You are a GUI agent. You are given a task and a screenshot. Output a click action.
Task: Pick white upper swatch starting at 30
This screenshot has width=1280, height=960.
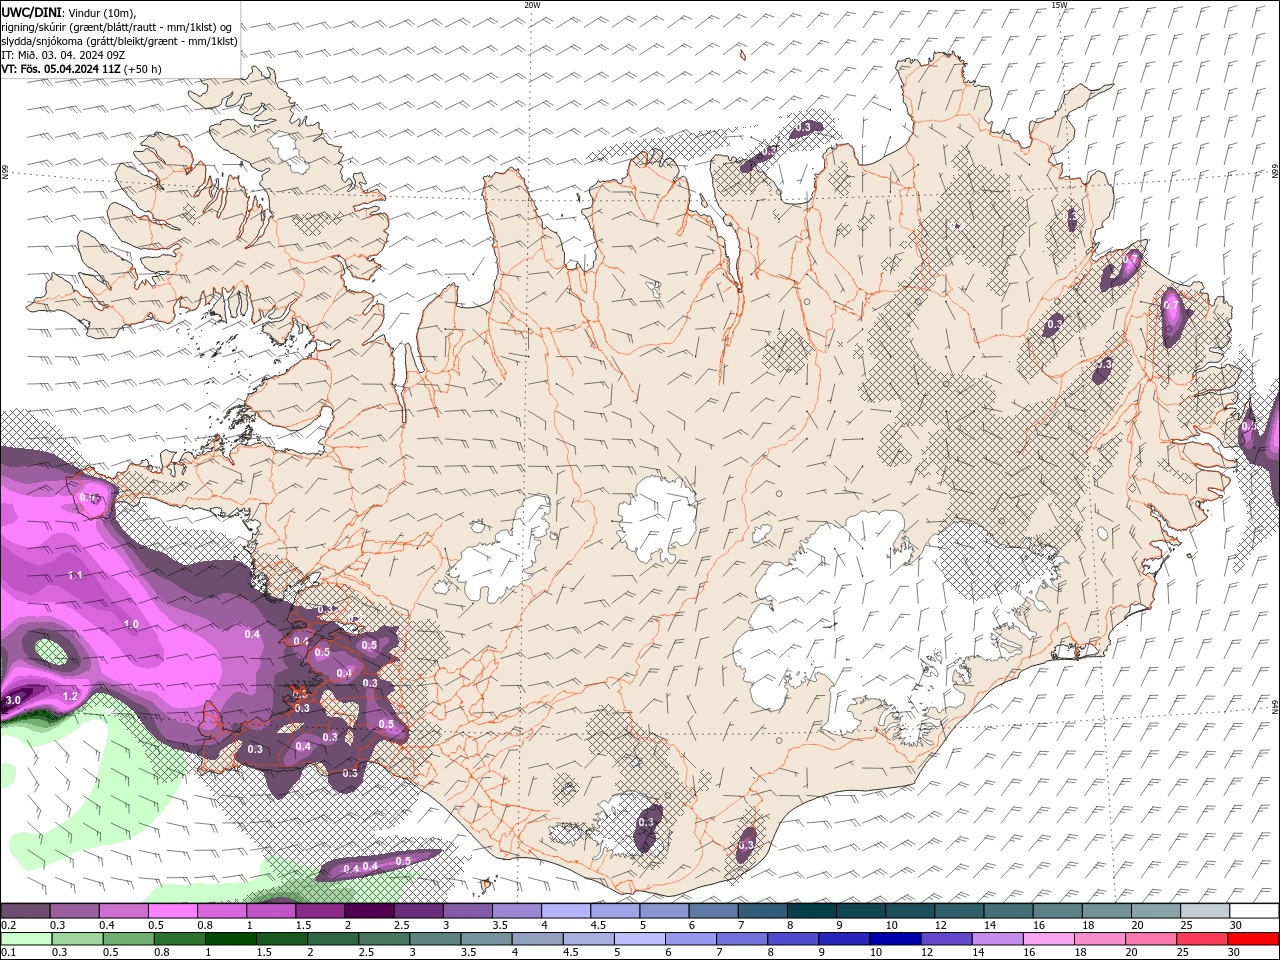(x=1254, y=911)
